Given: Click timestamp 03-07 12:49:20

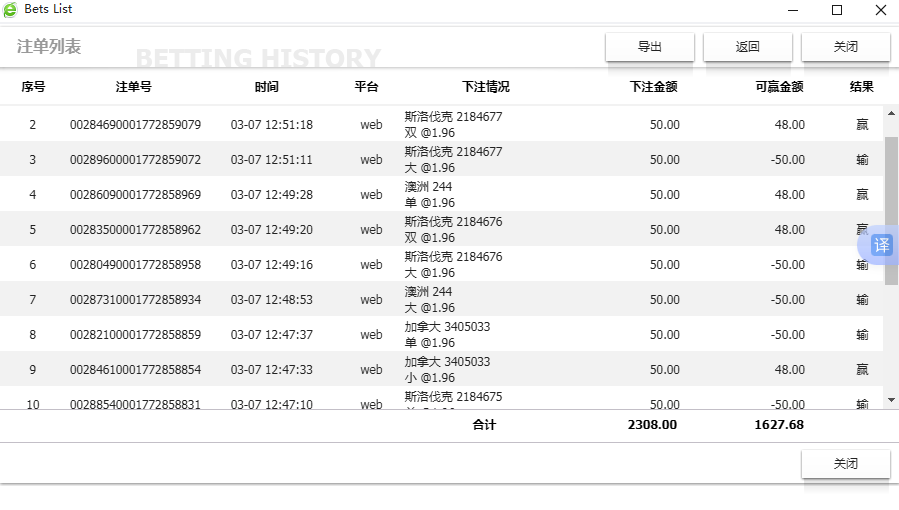Looking at the screenshot, I should coord(272,229).
